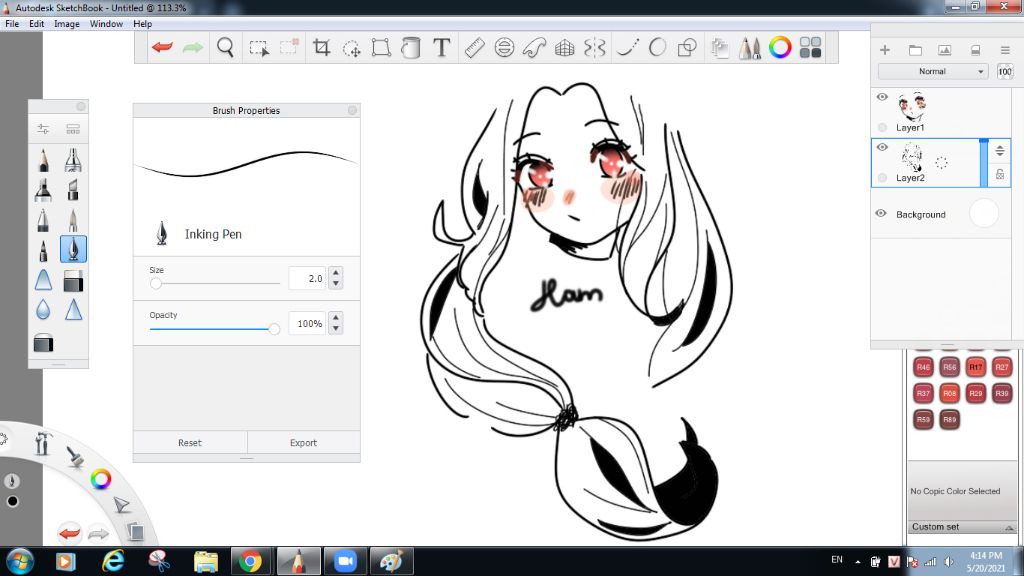This screenshot has width=1024, height=576.
Task: Select the water drop smear brush
Action: pos(43,309)
